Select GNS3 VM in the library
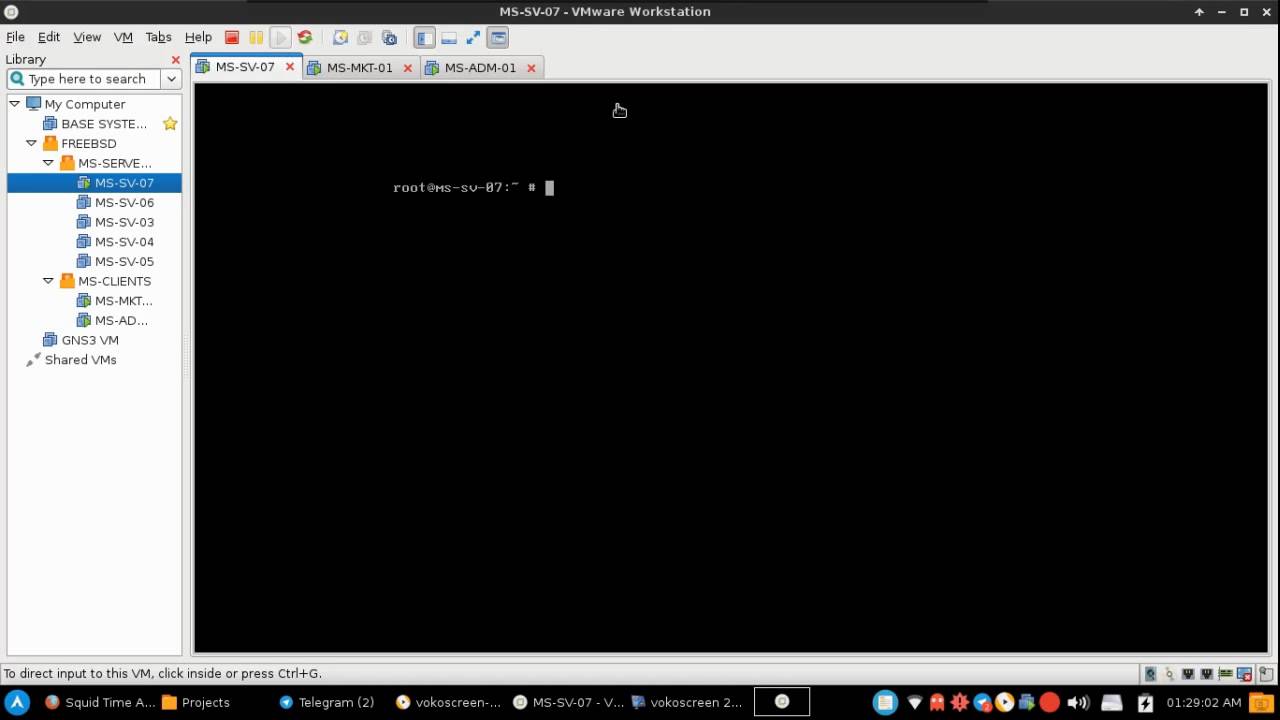Image resolution: width=1280 pixels, height=720 pixels. tap(90, 340)
